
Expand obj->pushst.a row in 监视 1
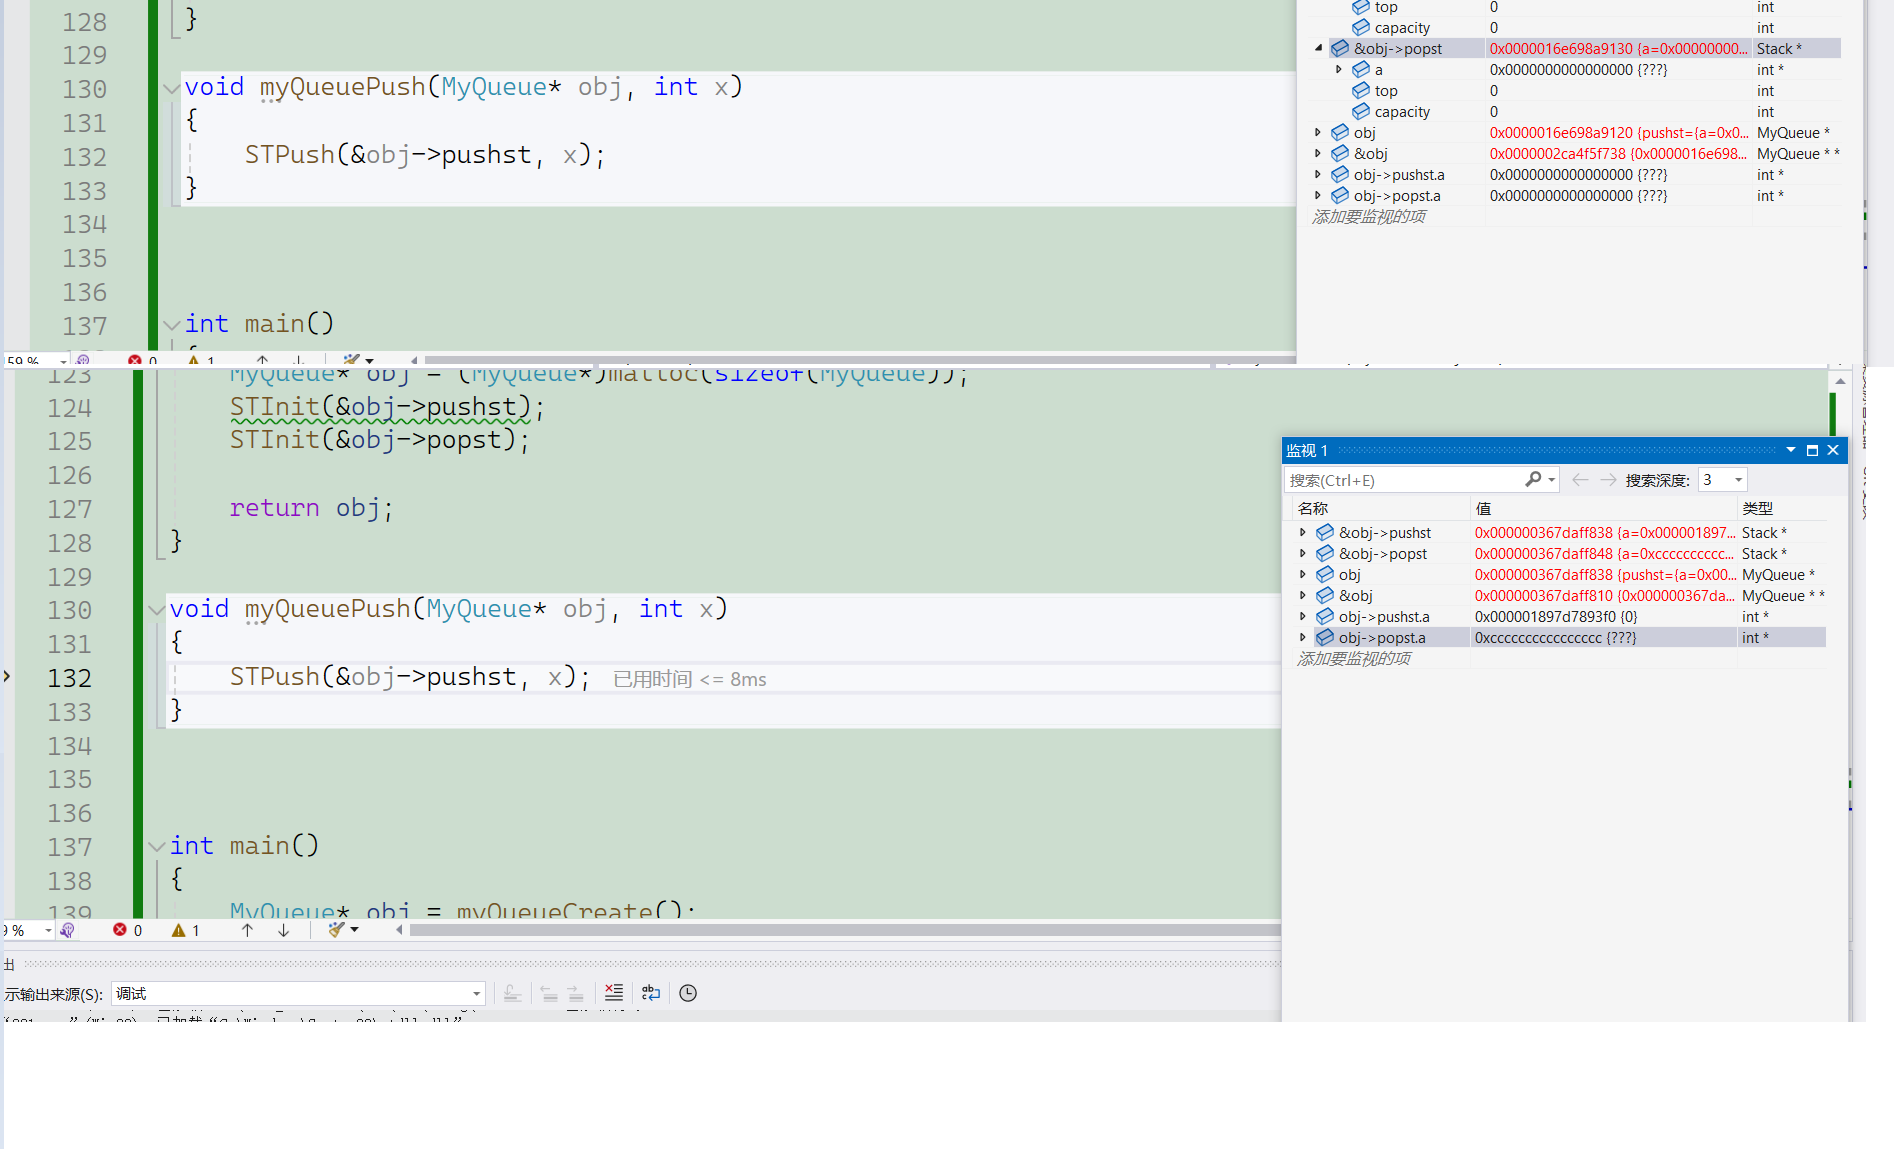coord(1302,616)
